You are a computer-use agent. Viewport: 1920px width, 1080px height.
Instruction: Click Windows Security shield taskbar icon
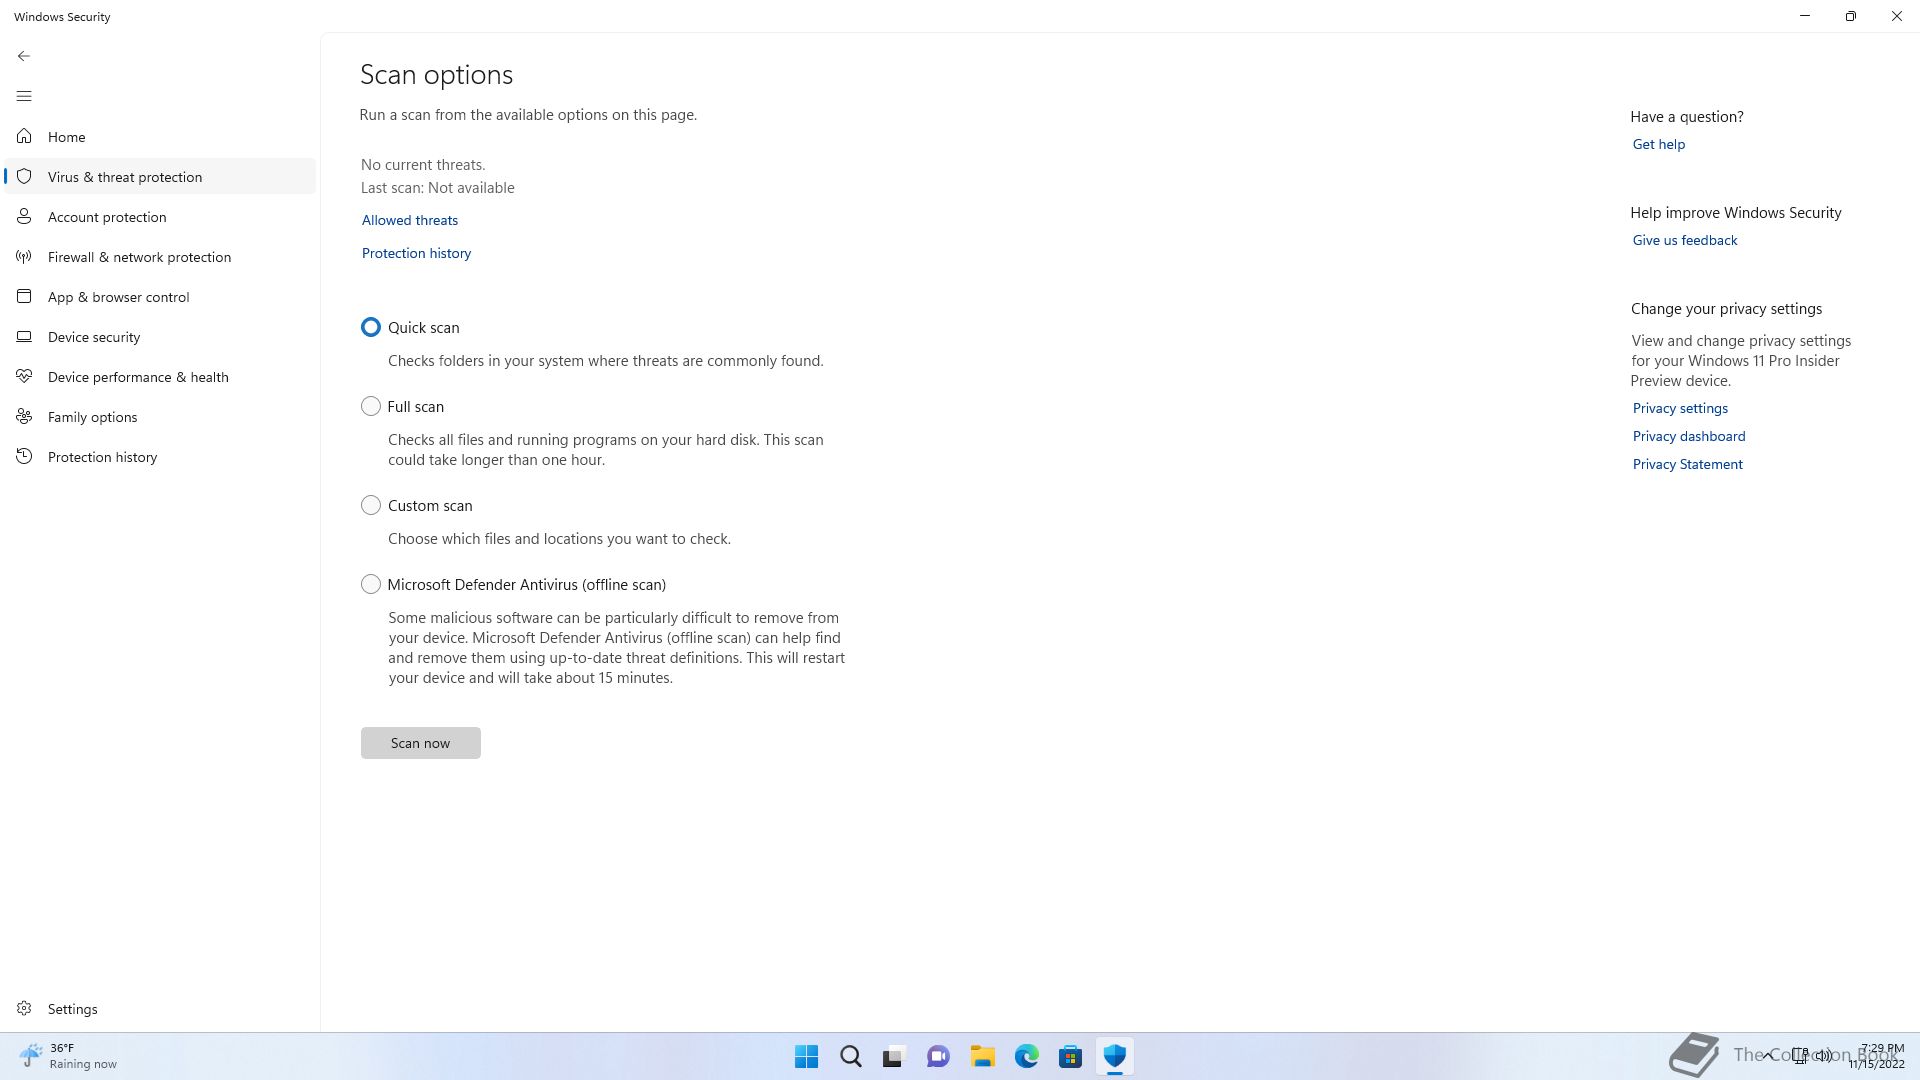[x=1115, y=1056]
